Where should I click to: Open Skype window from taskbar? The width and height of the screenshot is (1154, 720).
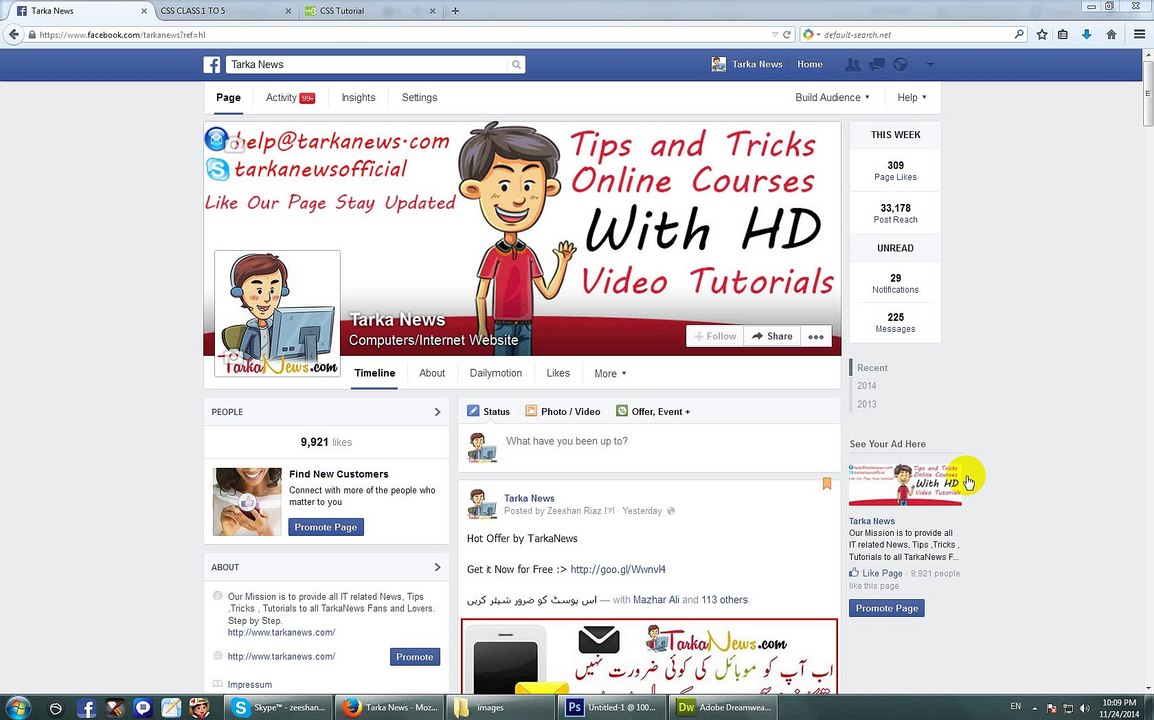point(279,707)
